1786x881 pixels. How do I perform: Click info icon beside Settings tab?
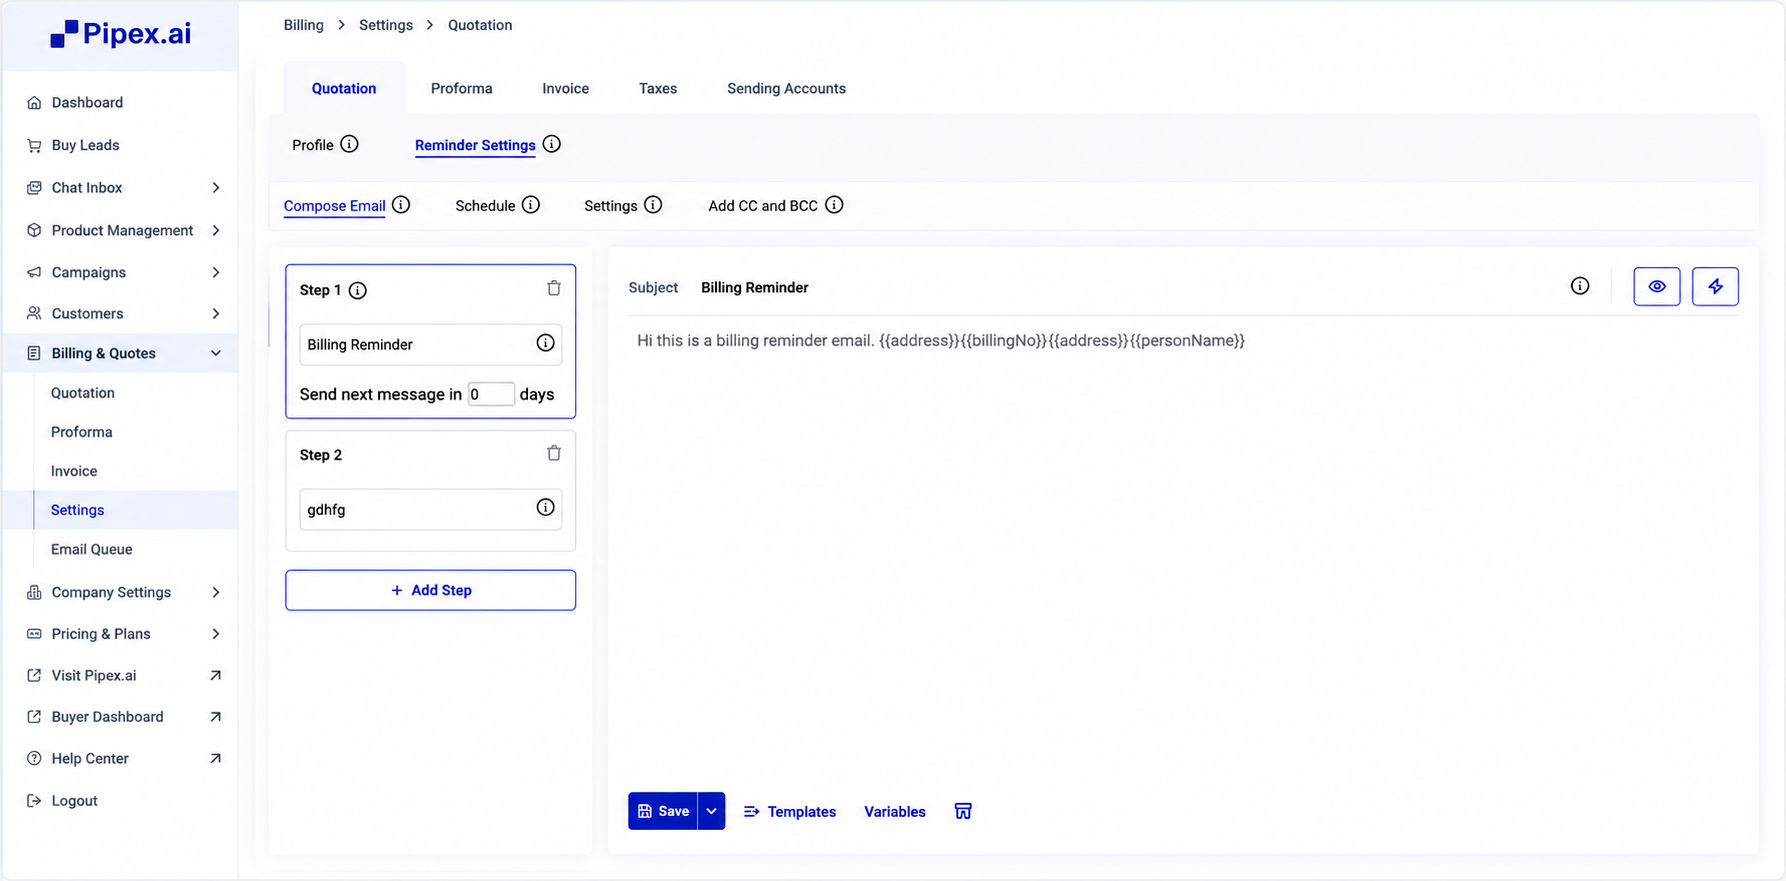[x=653, y=204]
